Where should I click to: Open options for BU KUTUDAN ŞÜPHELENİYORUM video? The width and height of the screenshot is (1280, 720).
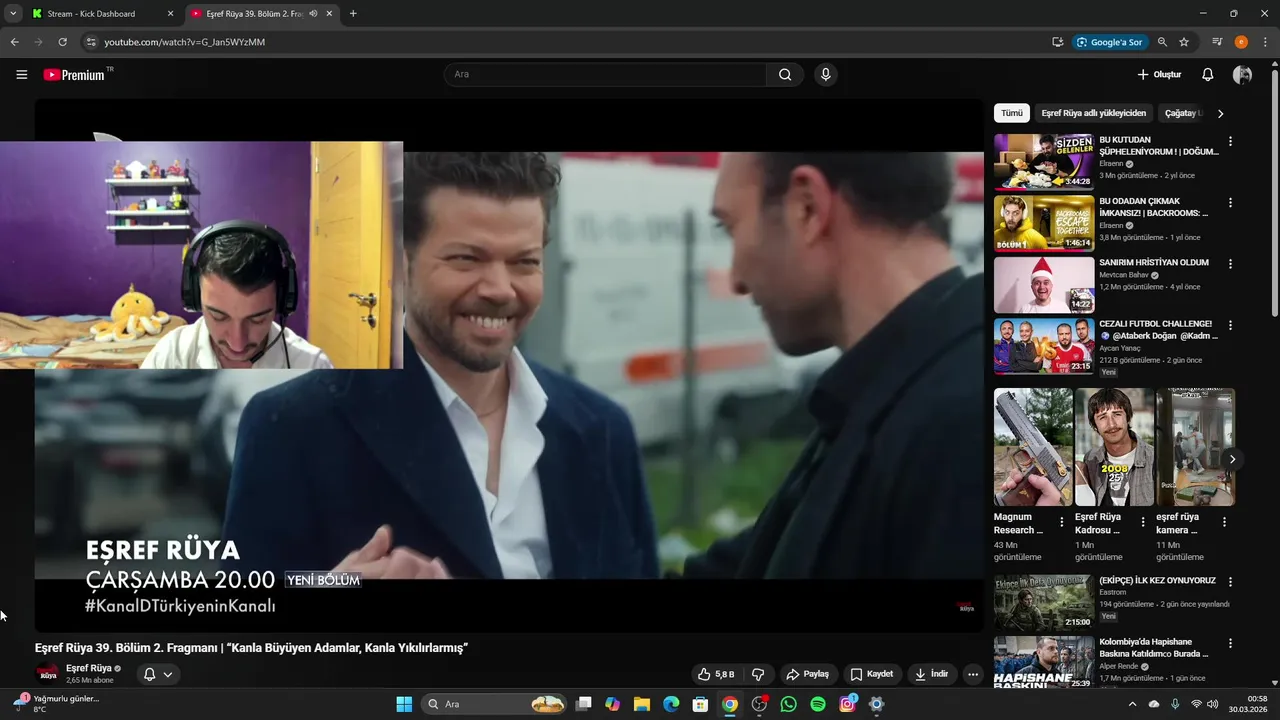[1230, 141]
